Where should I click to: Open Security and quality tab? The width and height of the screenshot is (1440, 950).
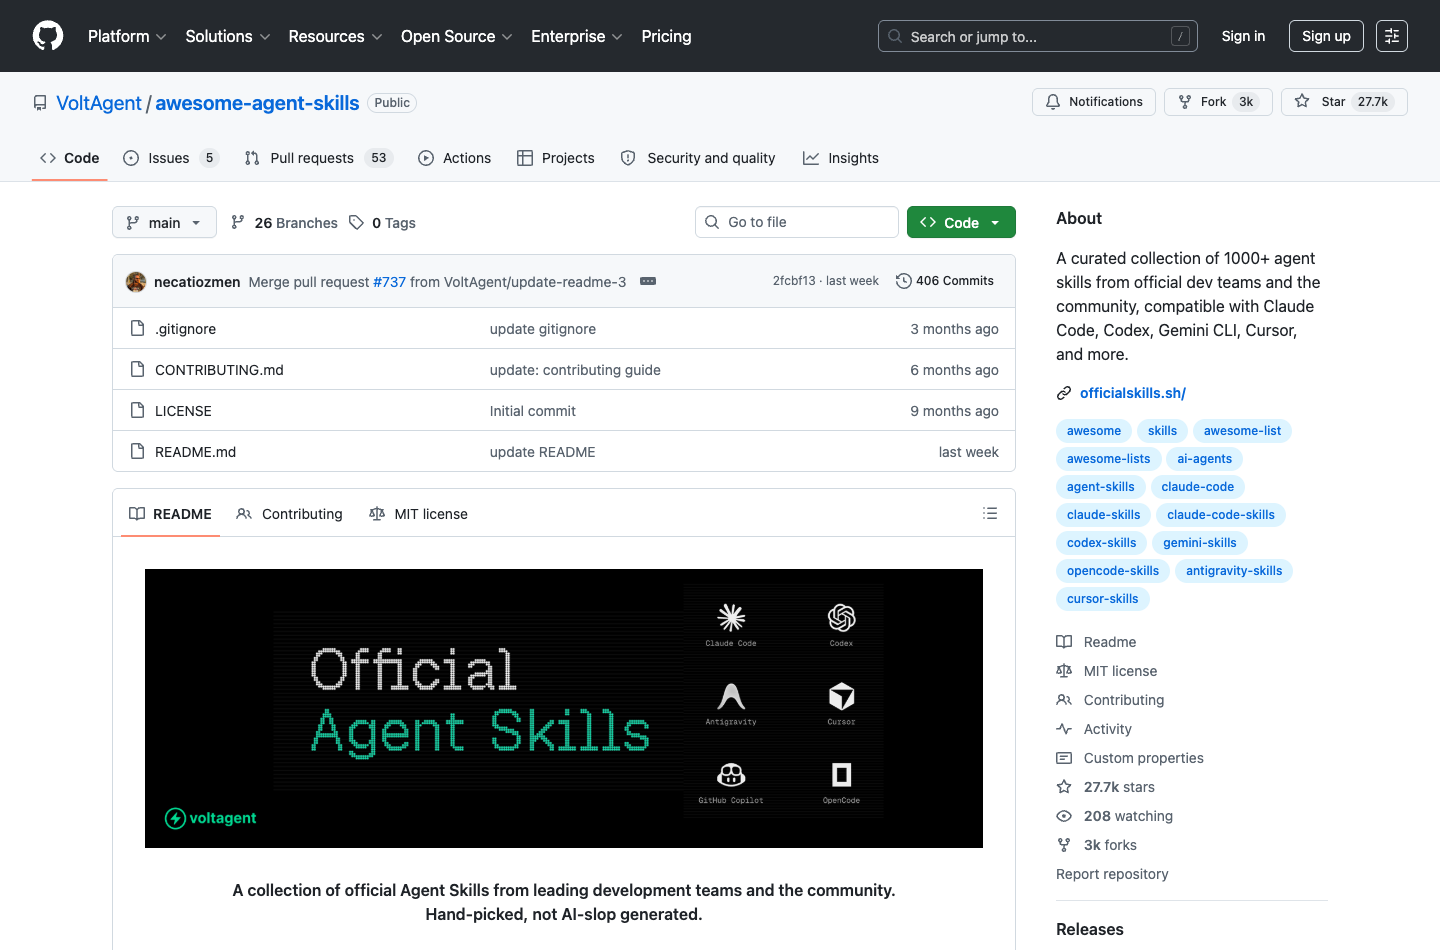tap(698, 158)
